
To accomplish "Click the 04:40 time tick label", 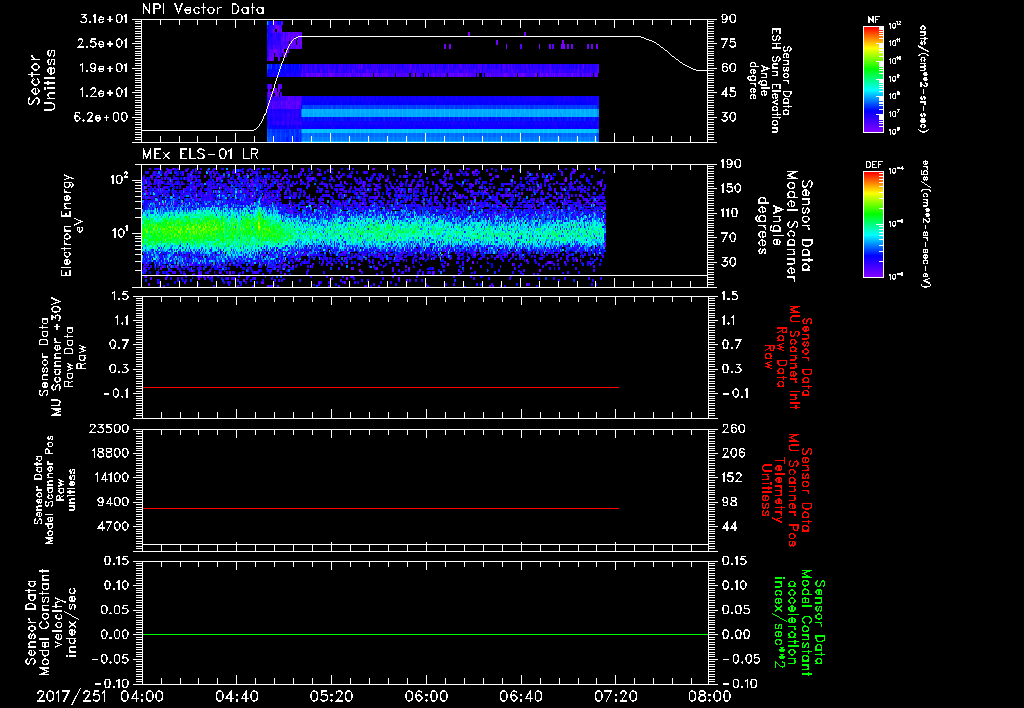I will [236, 696].
